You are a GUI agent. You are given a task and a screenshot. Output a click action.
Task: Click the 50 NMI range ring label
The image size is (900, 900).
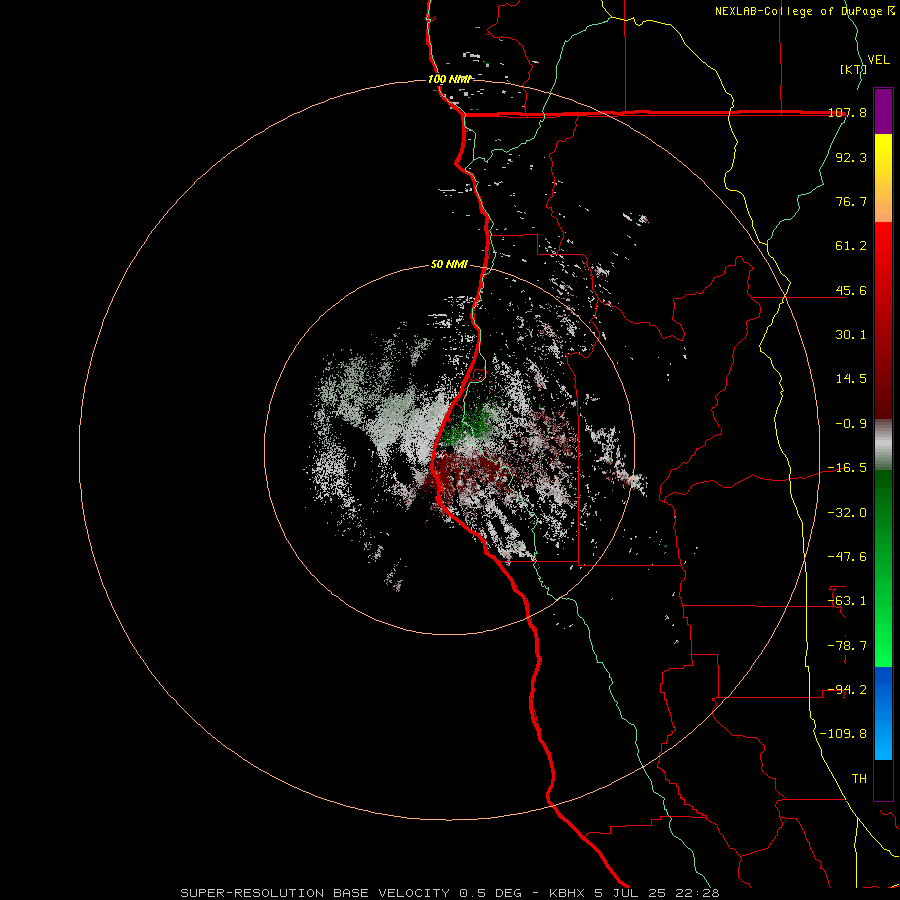(x=449, y=265)
